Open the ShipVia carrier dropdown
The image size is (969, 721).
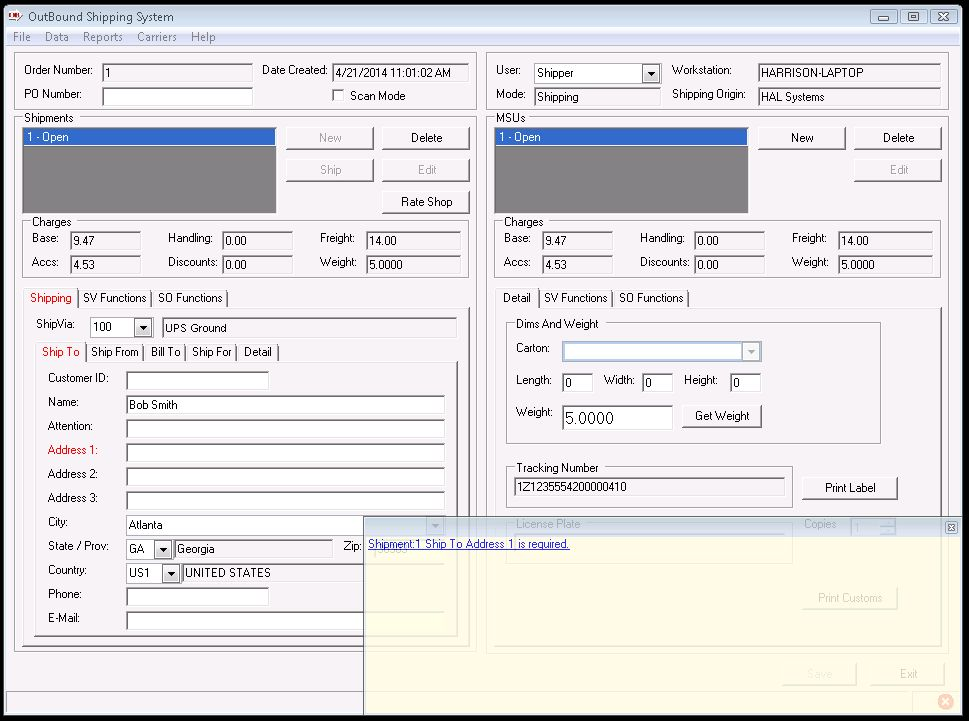(x=142, y=326)
